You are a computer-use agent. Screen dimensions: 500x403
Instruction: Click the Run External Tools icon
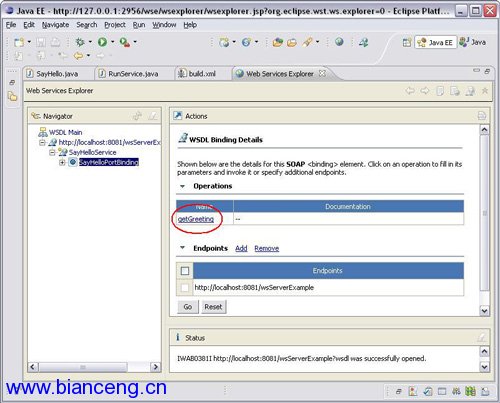(x=124, y=42)
